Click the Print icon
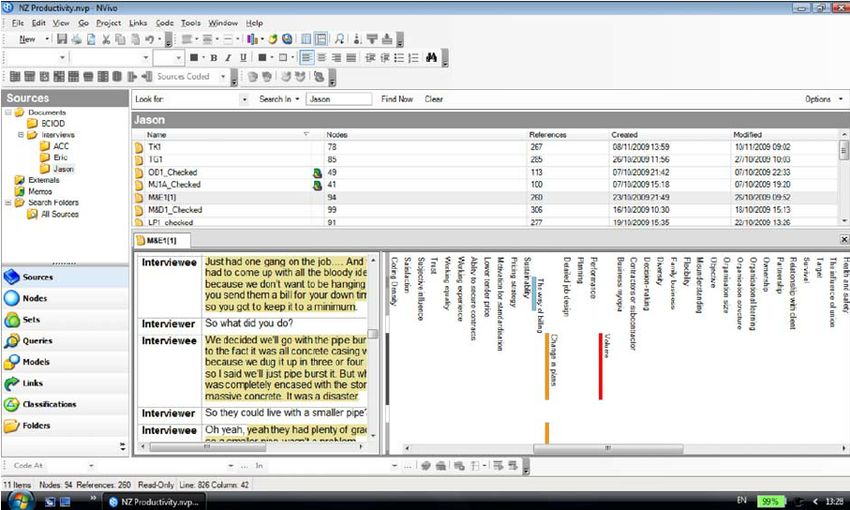The image size is (850, 510). (x=76, y=39)
